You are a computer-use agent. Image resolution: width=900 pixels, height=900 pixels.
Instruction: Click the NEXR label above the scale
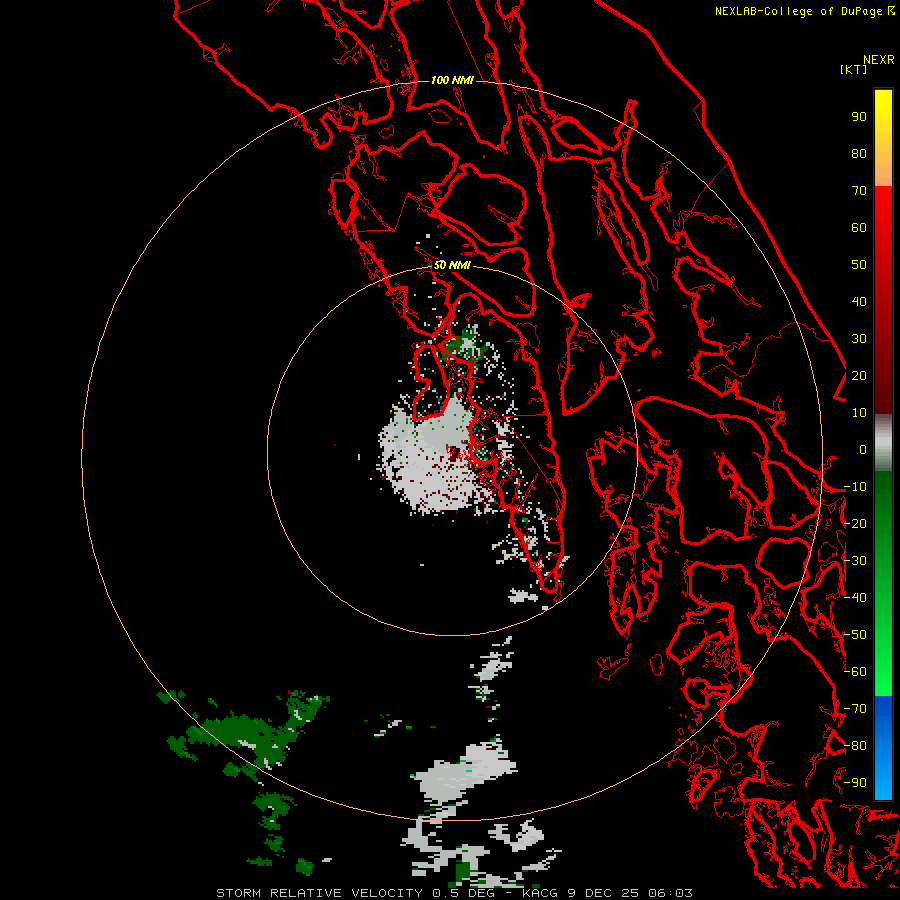tap(878, 60)
